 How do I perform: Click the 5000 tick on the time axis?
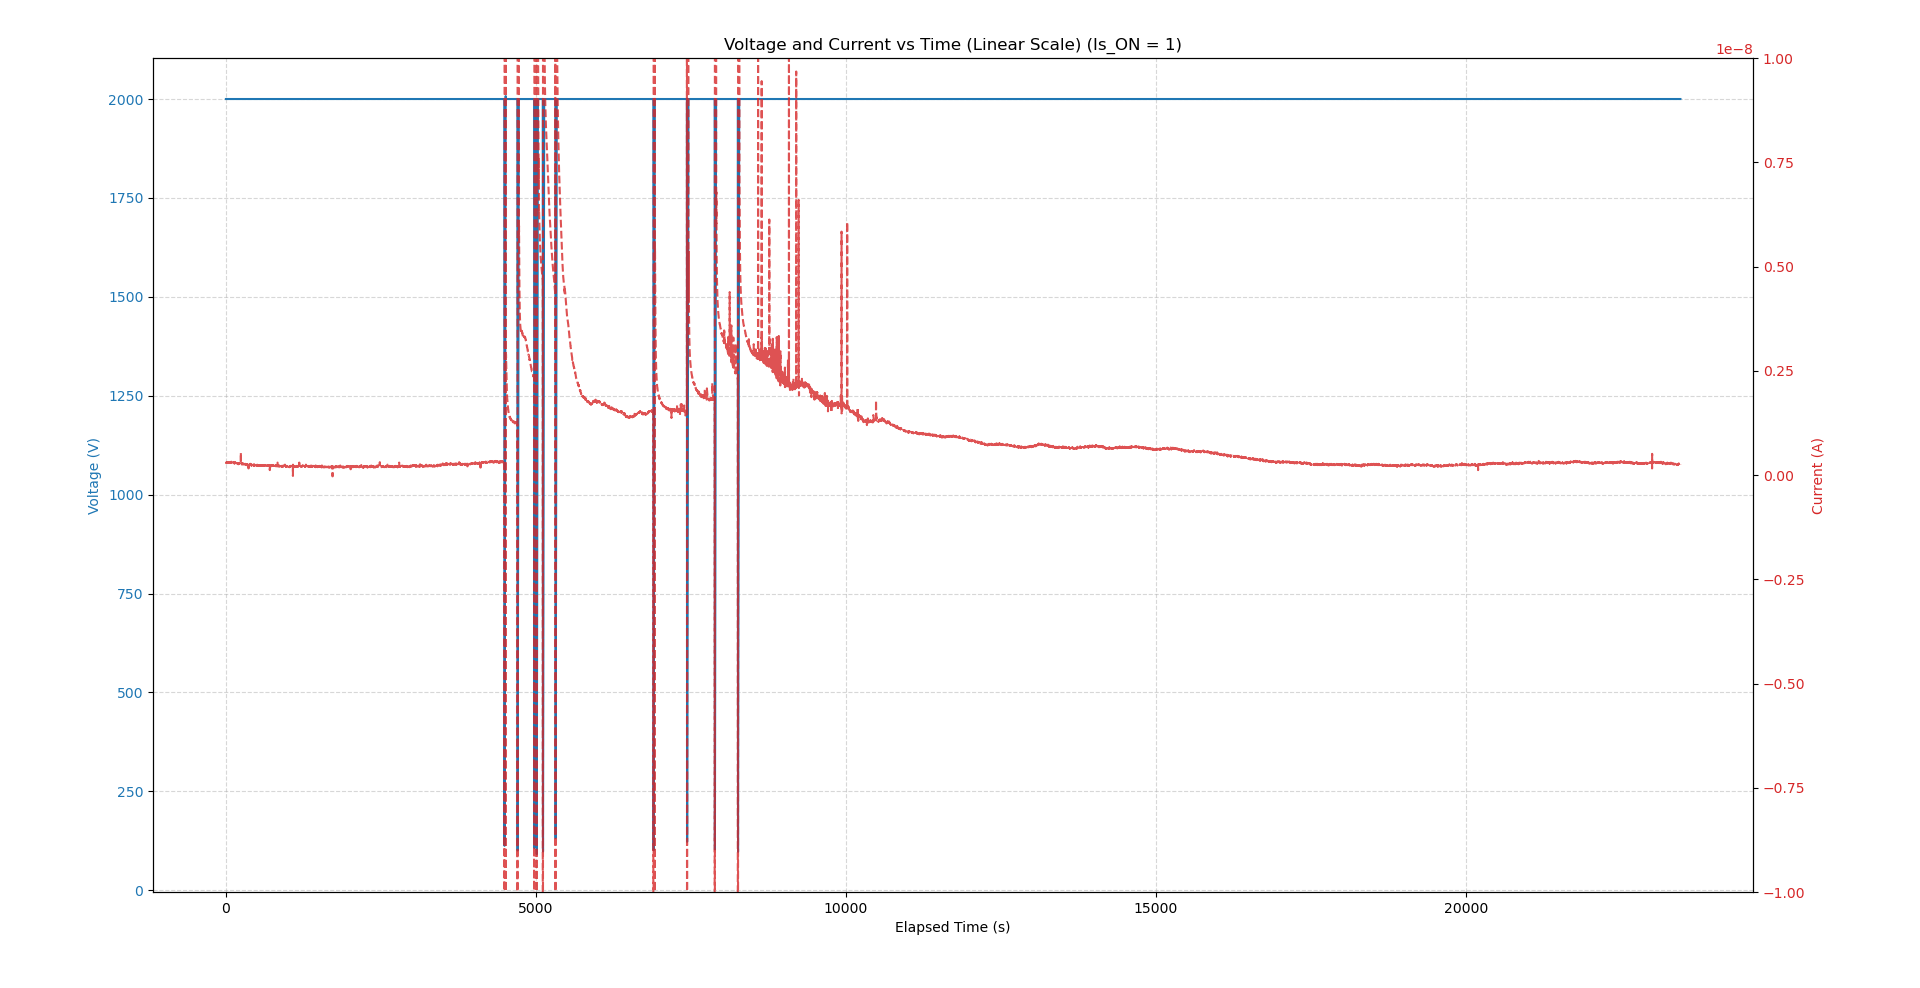(x=536, y=909)
